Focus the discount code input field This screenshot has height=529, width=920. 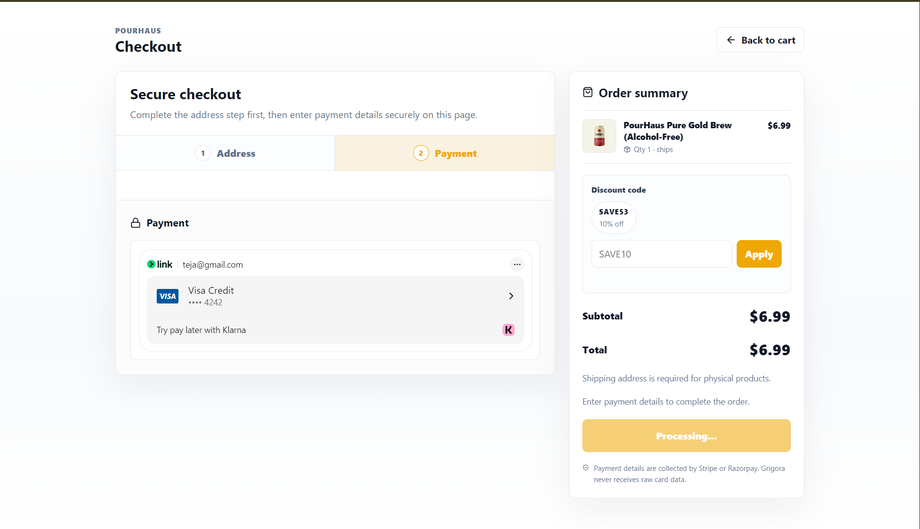(x=661, y=254)
